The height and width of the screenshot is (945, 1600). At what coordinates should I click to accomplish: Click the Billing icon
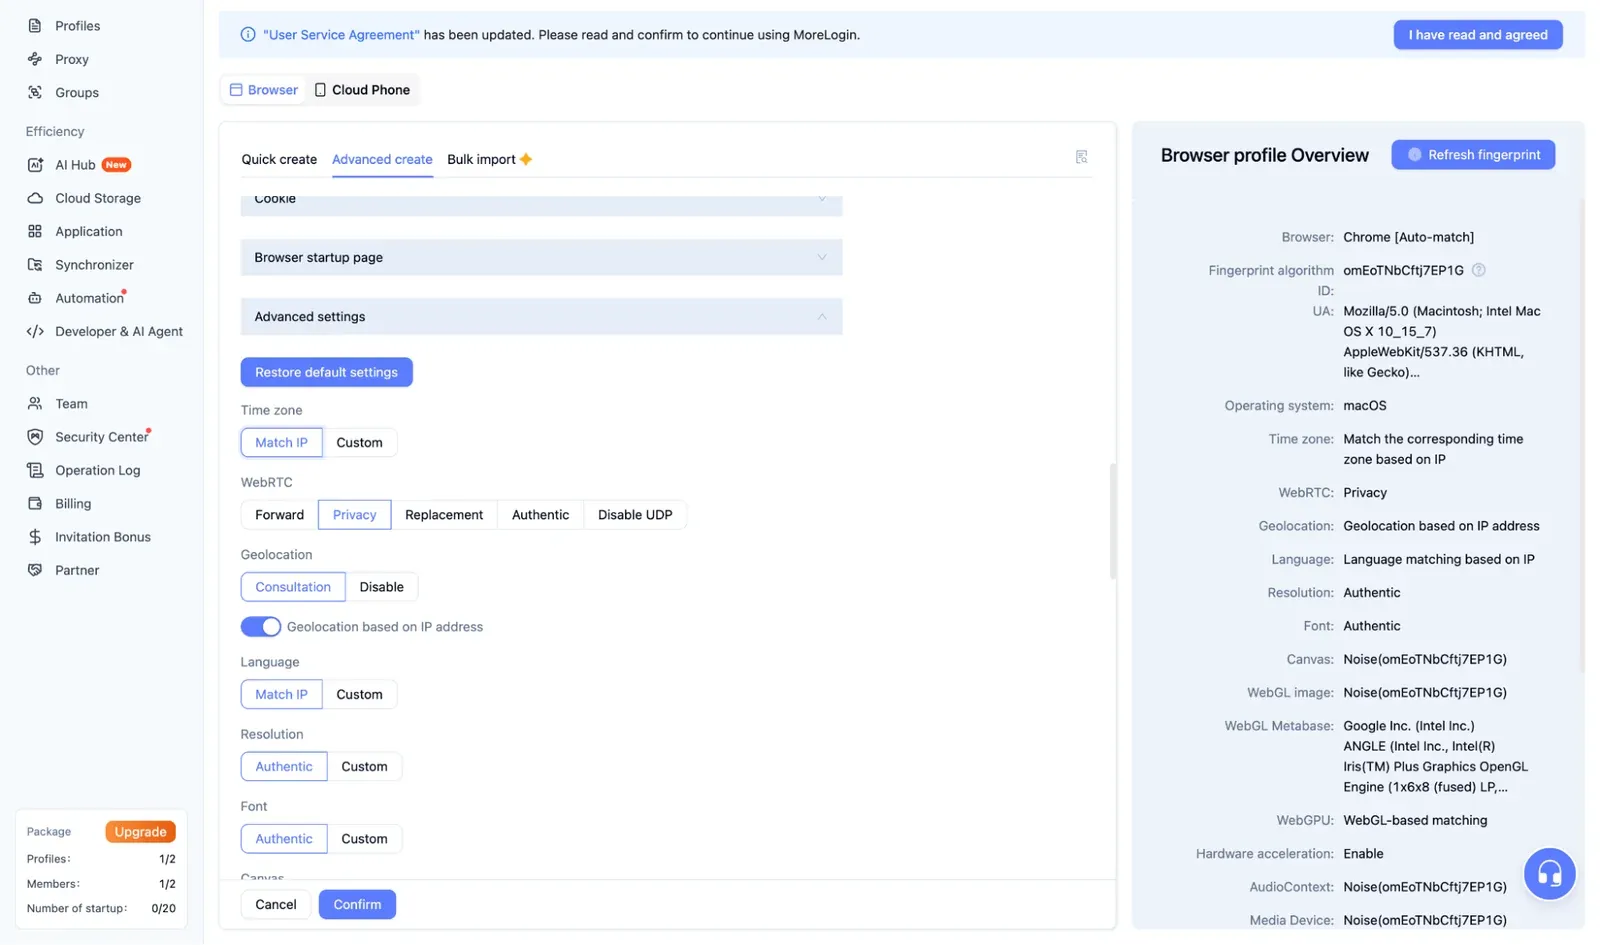coord(35,504)
